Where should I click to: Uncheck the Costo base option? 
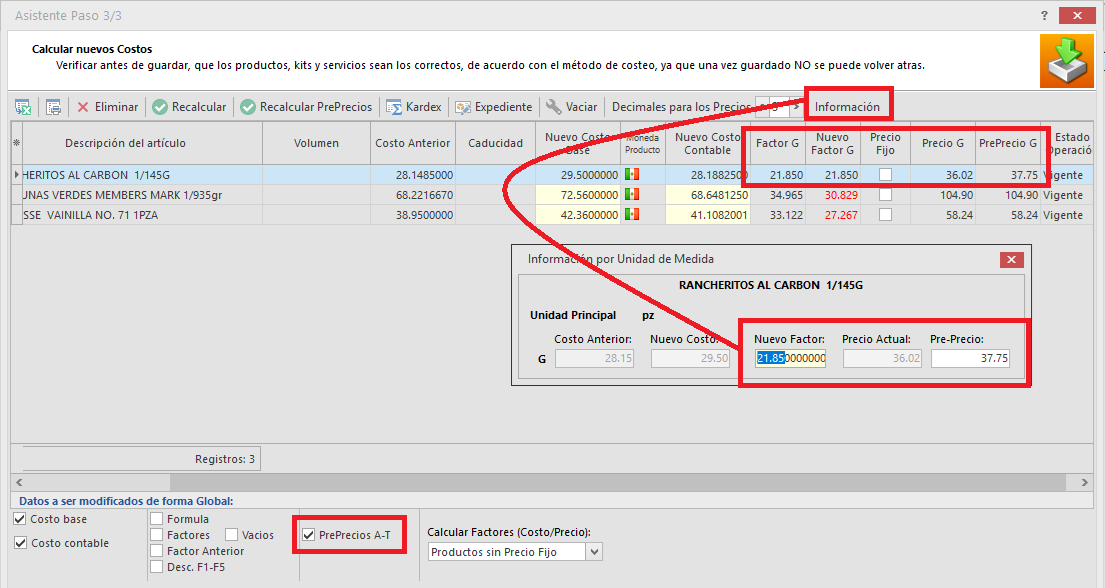click(18, 518)
